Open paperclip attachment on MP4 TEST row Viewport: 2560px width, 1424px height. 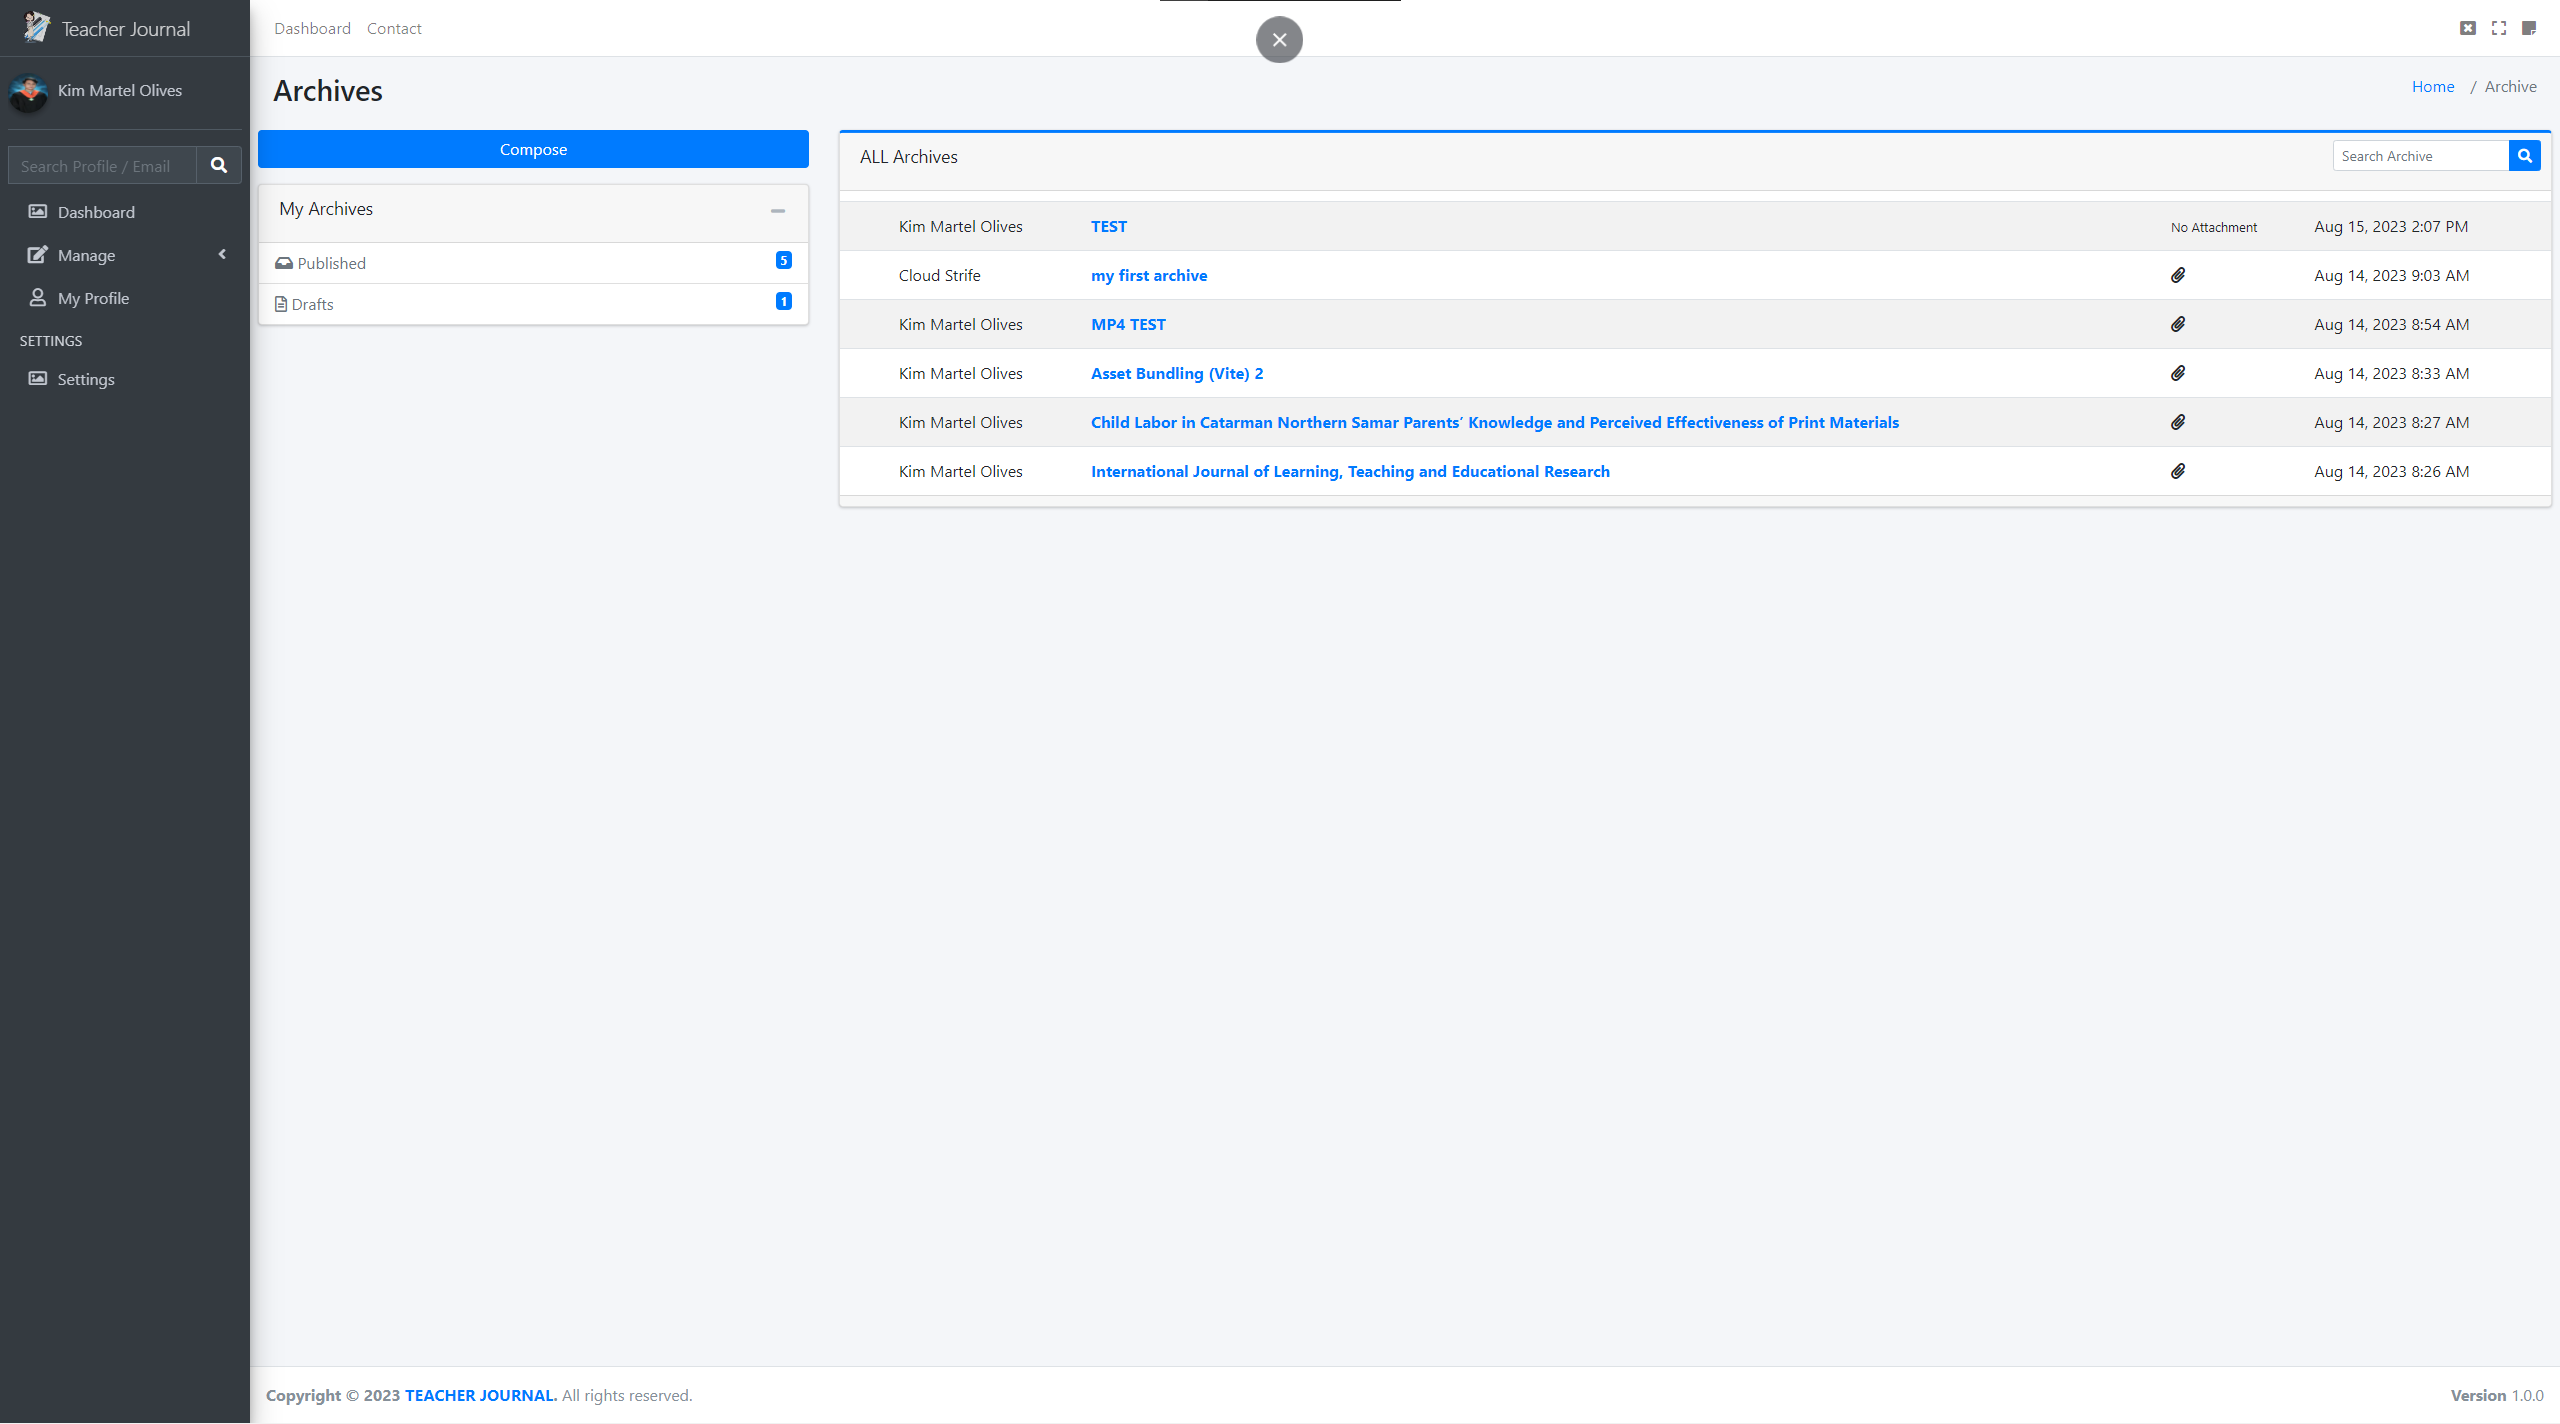click(2178, 324)
